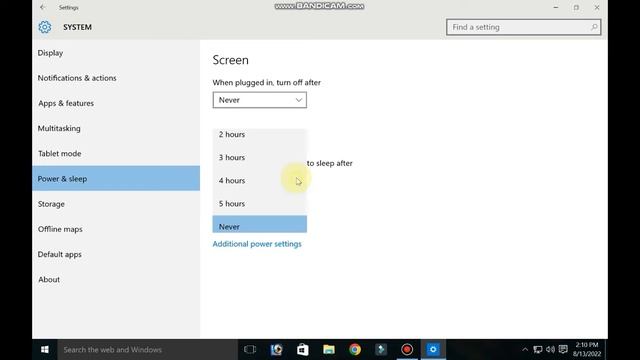Go to Notifications & actions
This screenshot has width=640, height=360.
(116, 78)
